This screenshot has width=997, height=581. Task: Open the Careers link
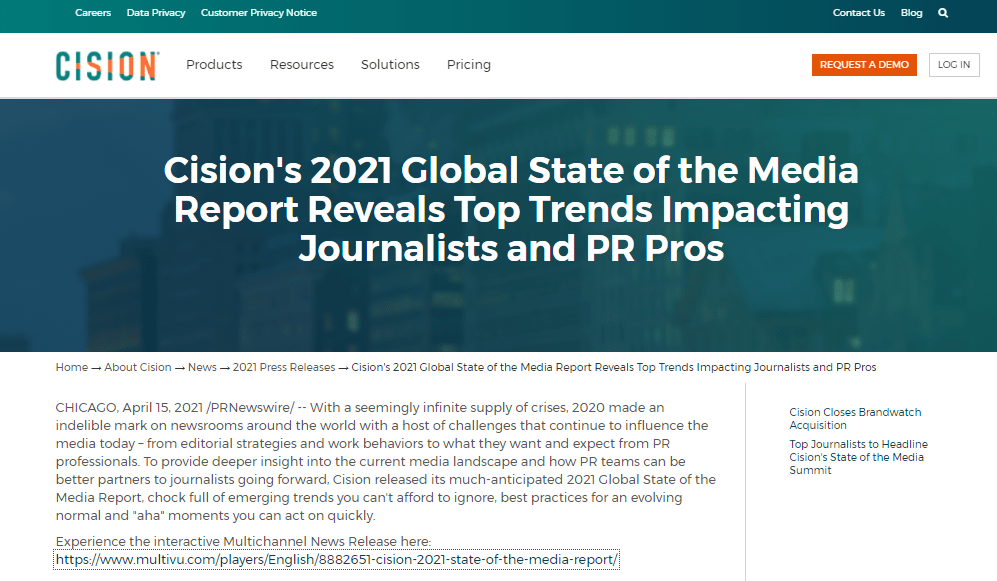pyautogui.click(x=93, y=13)
